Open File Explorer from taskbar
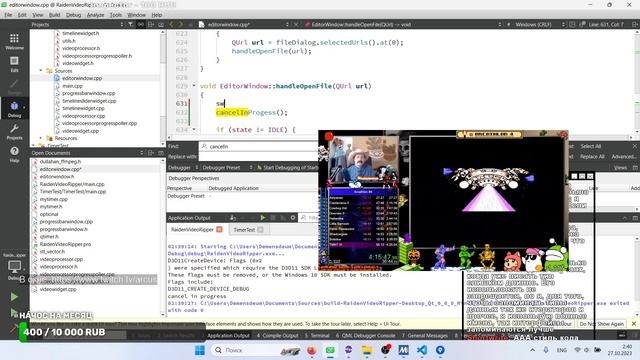This screenshot has width=640, height=360. (367, 350)
